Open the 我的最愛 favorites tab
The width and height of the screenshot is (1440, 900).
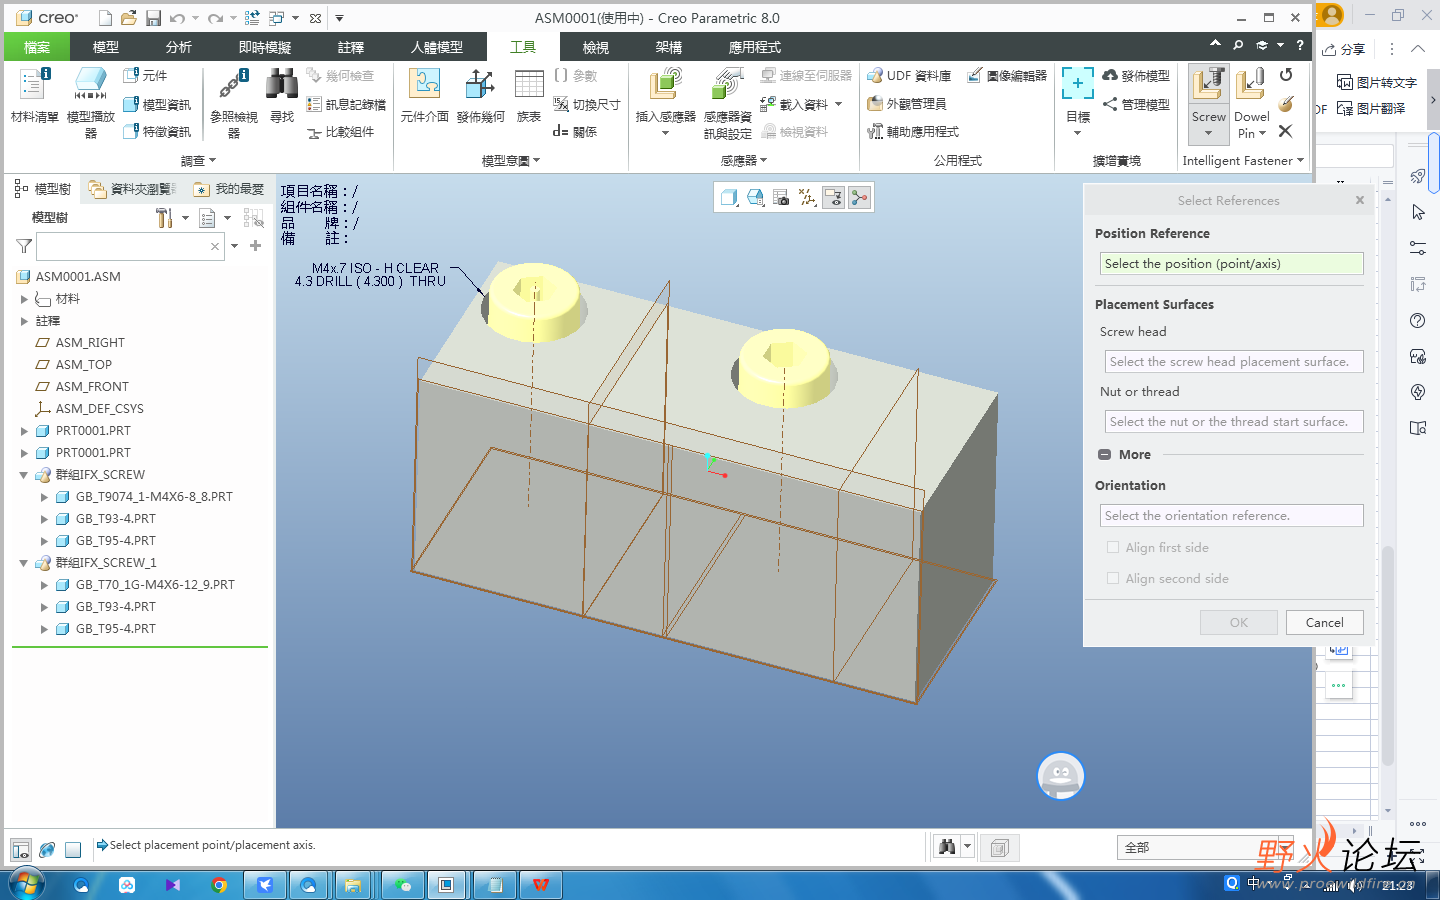coord(229,189)
